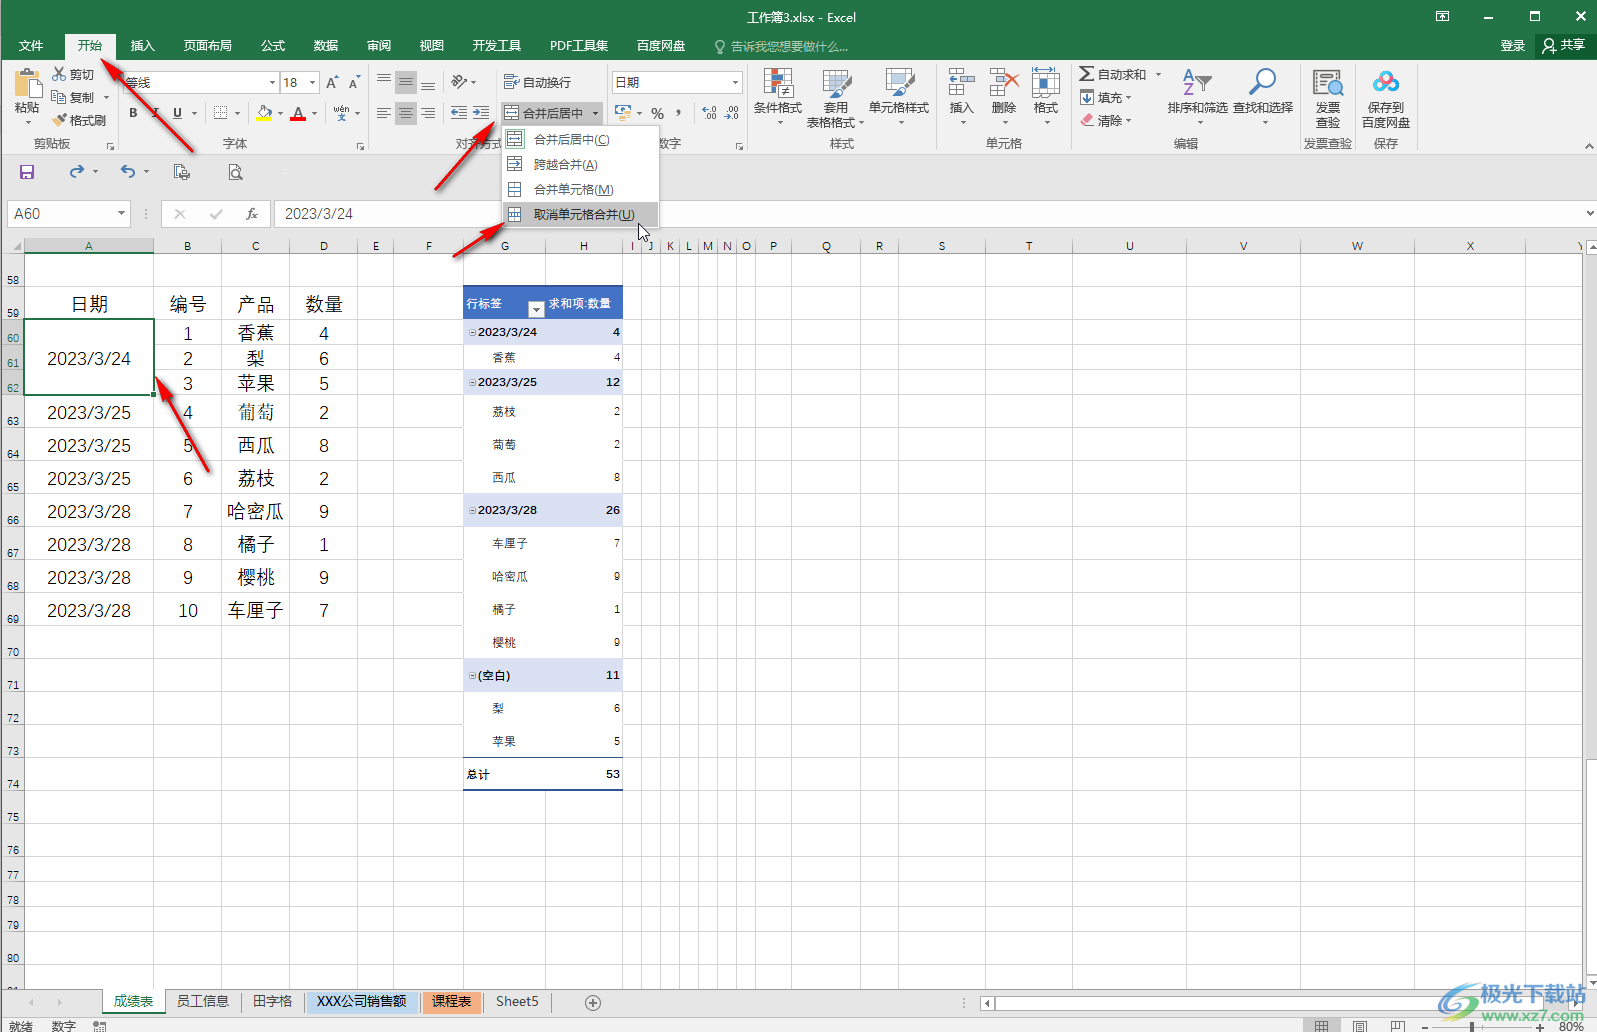Click the Format Painter (格式刷) brush
1597x1032 pixels.
[79, 120]
